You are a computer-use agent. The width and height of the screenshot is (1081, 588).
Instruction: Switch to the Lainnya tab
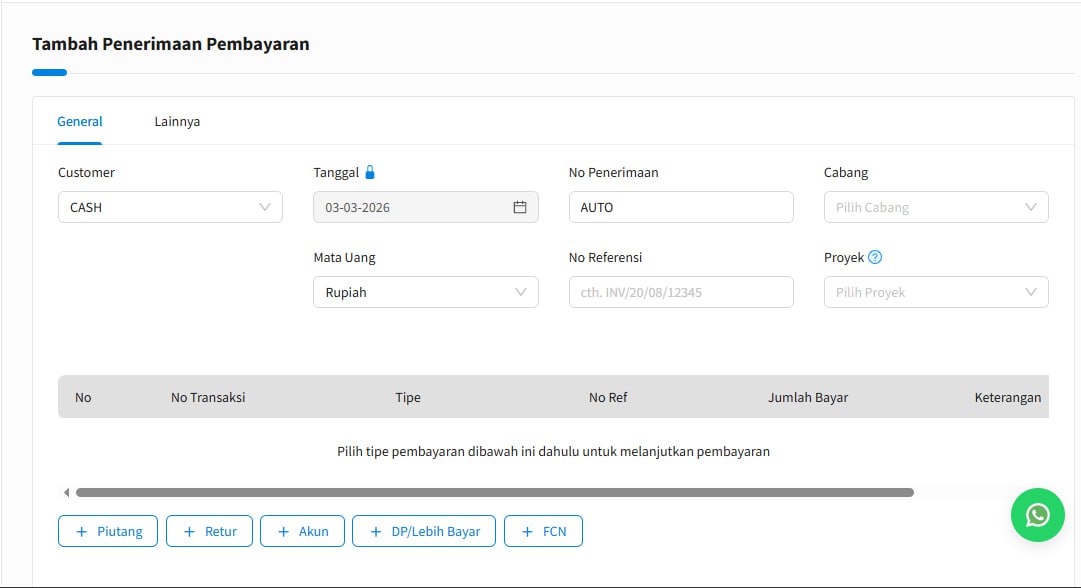pos(177,121)
